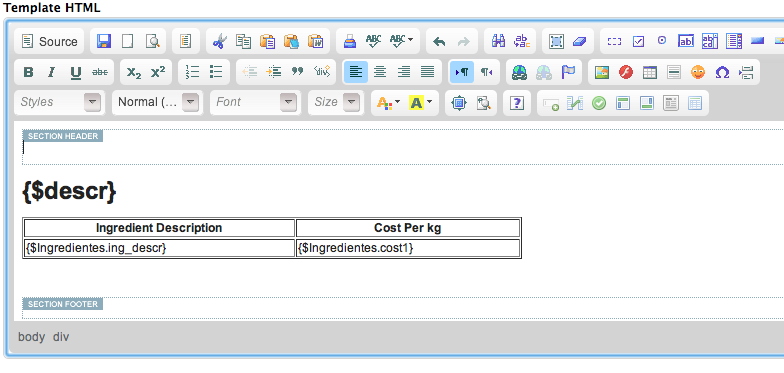The height and width of the screenshot is (373, 784).
Task: Open the background color picker
Action: point(420,103)
